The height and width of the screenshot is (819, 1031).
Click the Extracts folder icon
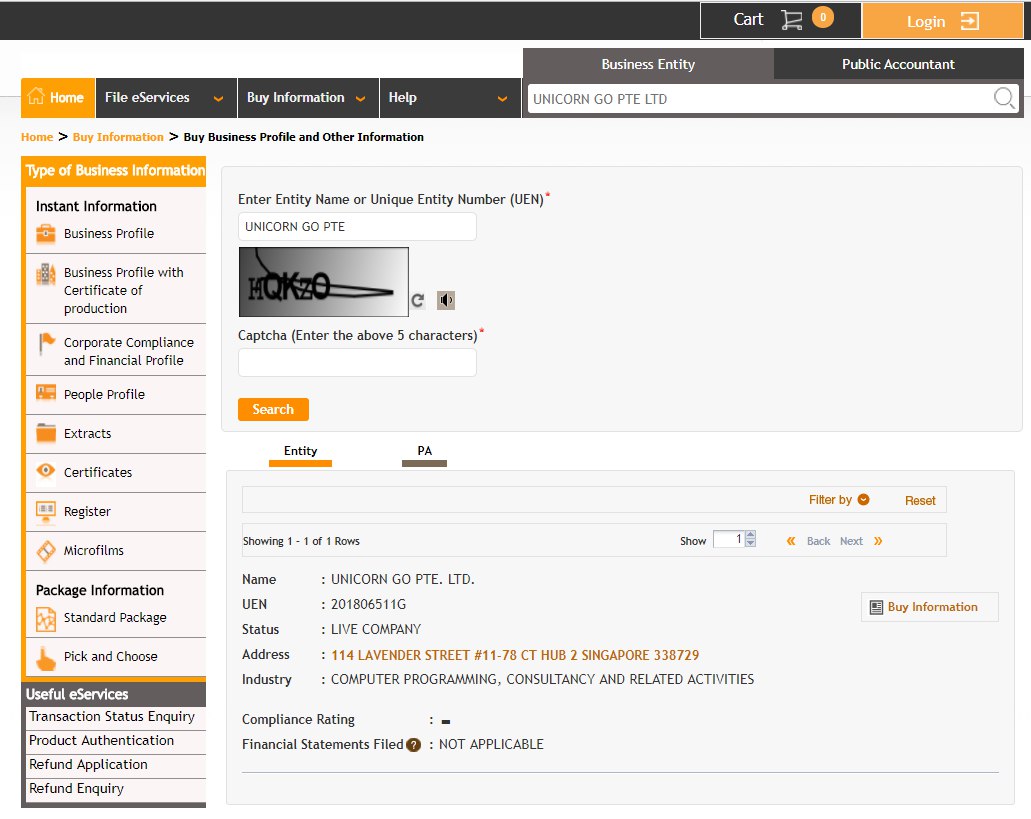45,433
